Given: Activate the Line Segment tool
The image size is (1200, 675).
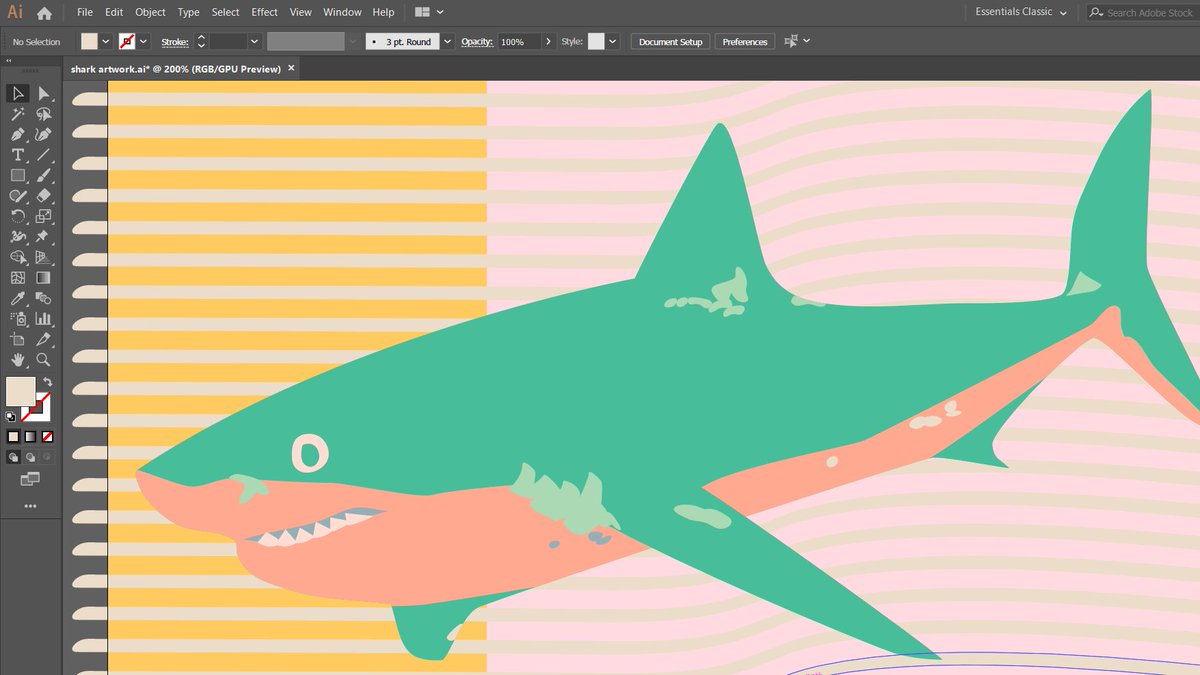Looking at the screenshot, I should 43,155.
